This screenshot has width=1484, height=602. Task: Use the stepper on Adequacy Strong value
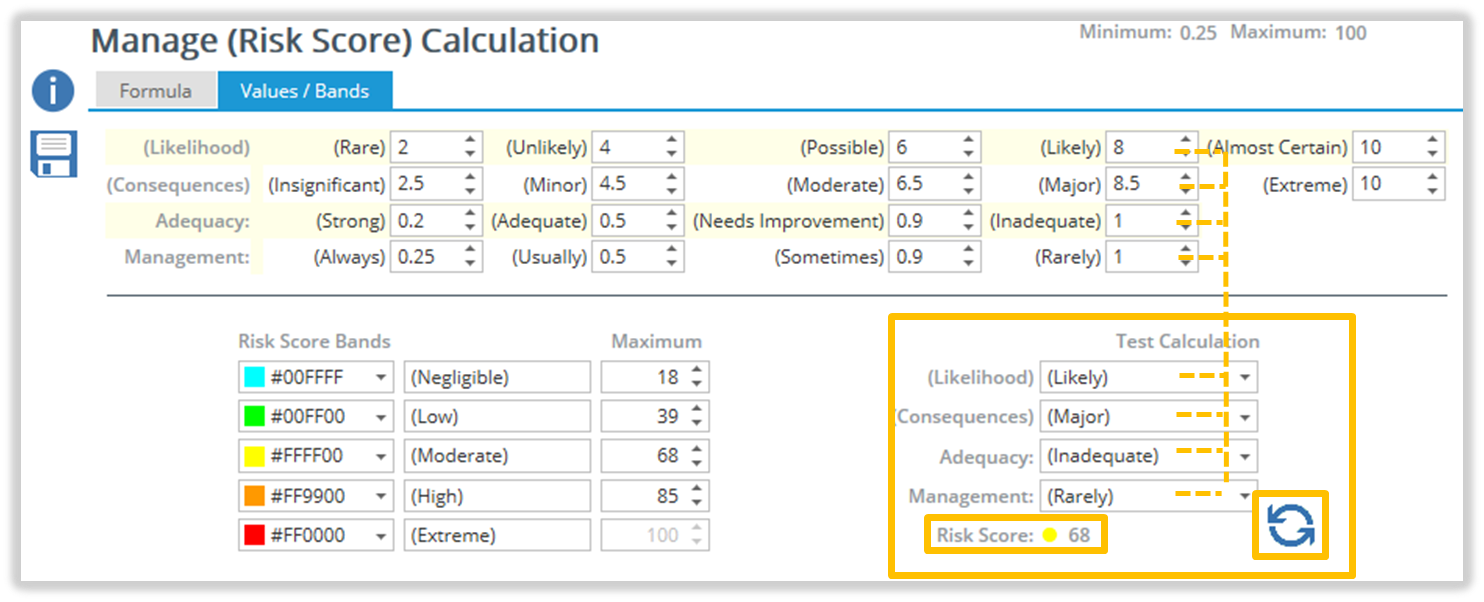[471, 220]
